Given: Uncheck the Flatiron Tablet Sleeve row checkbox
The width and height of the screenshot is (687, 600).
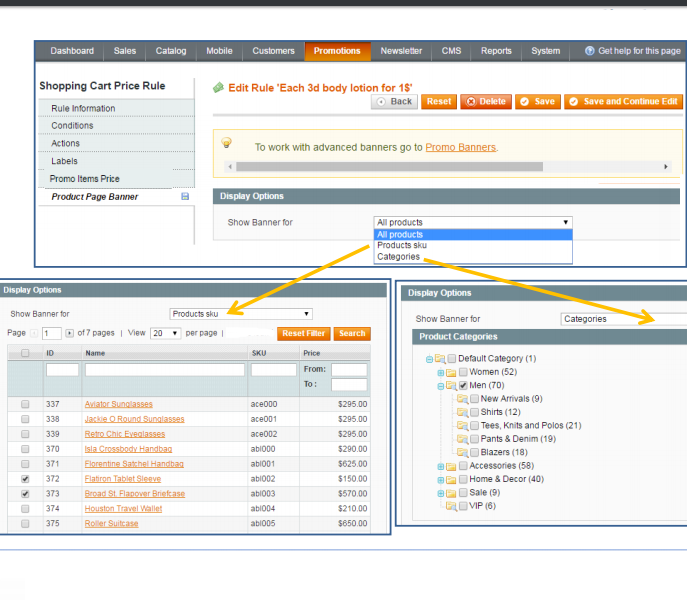Looking at the screenshot, I should point(24,479).
